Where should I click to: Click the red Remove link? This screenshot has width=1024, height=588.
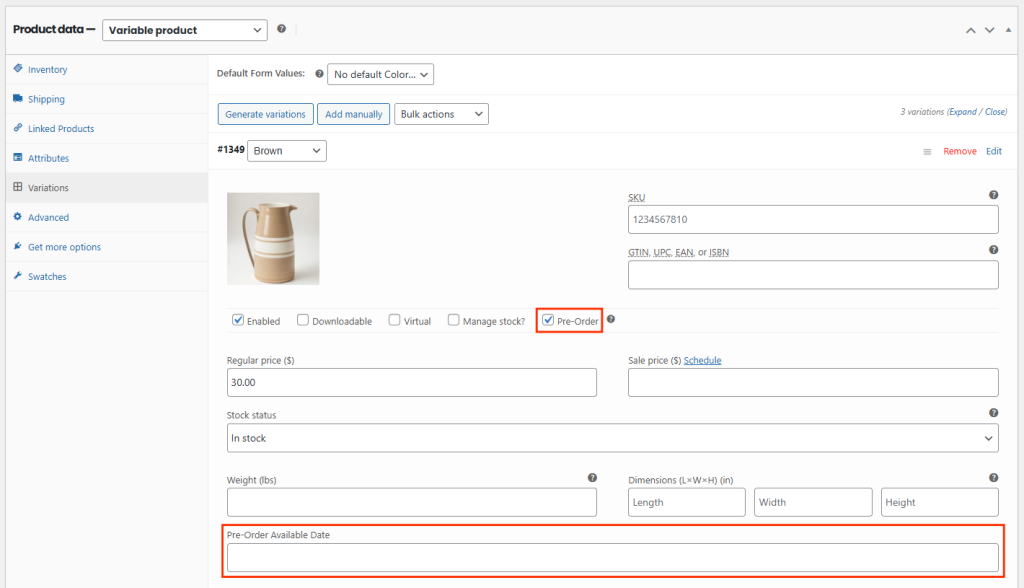pos(959,151)
